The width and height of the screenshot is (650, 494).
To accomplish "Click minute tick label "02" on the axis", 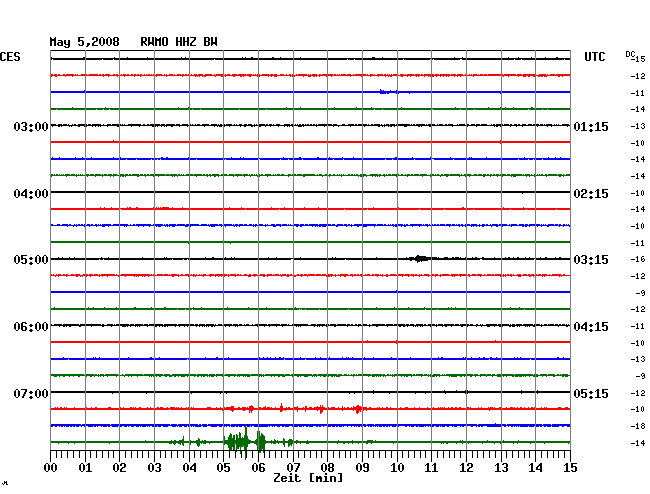I will [x=119, y=467].
